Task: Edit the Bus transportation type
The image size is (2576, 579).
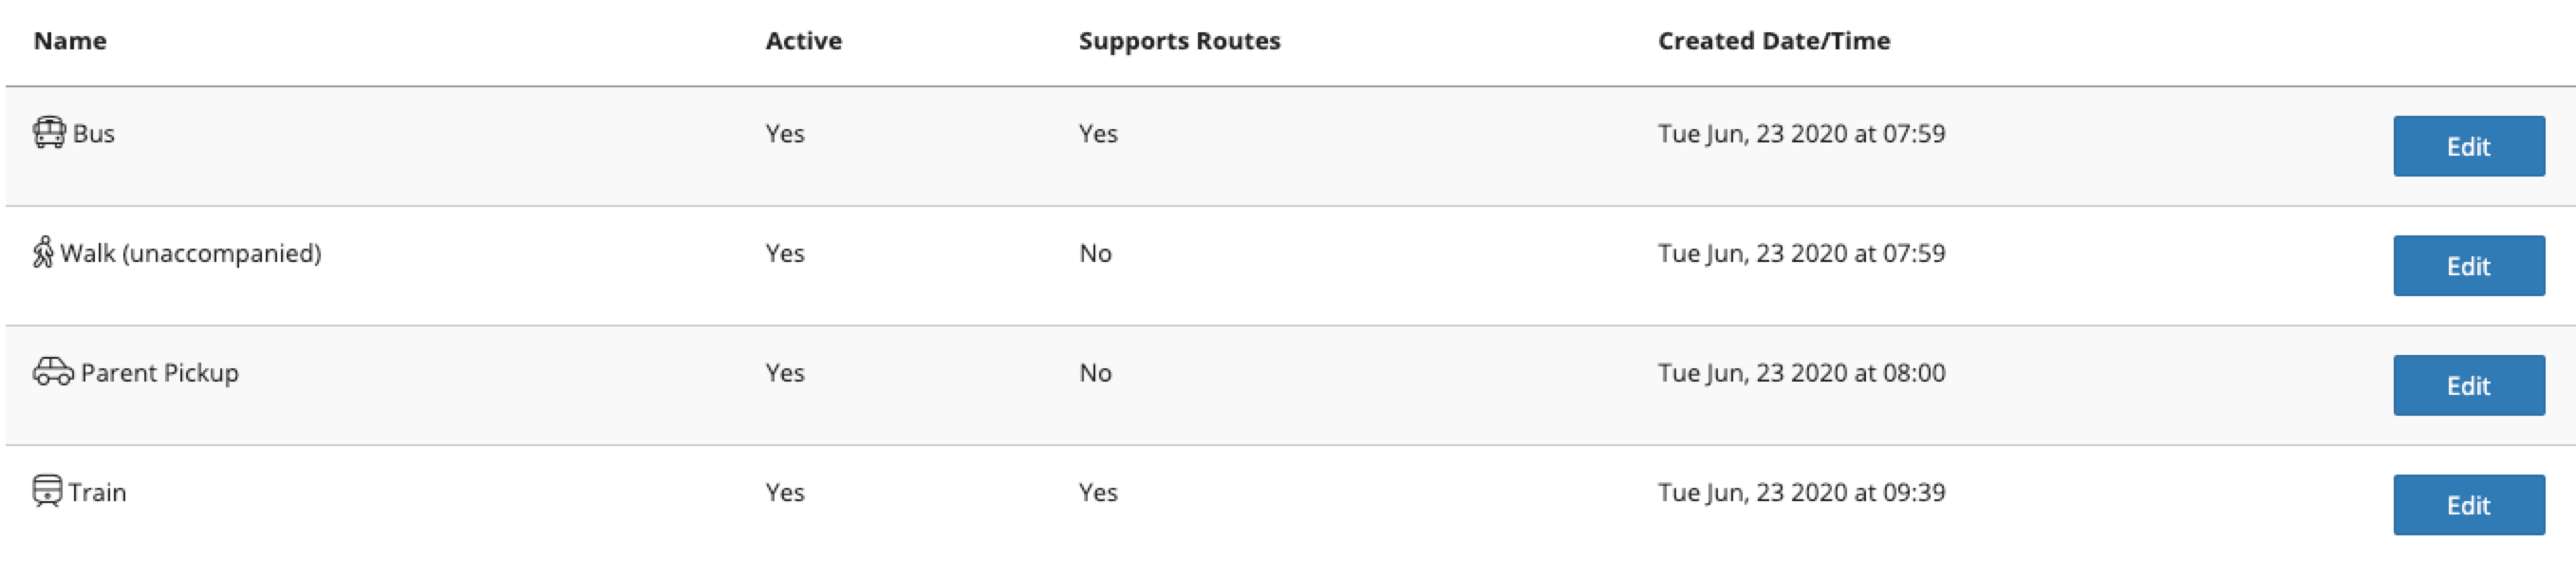Action: [x=2468, y=146]
